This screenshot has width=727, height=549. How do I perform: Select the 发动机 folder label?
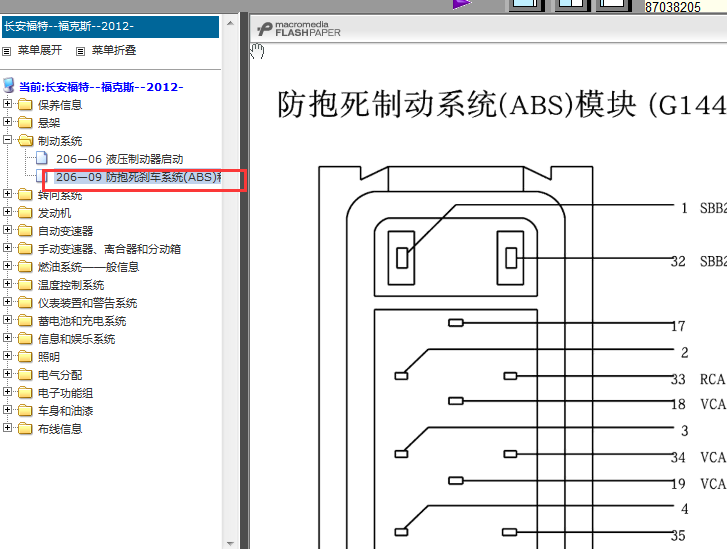54,213
